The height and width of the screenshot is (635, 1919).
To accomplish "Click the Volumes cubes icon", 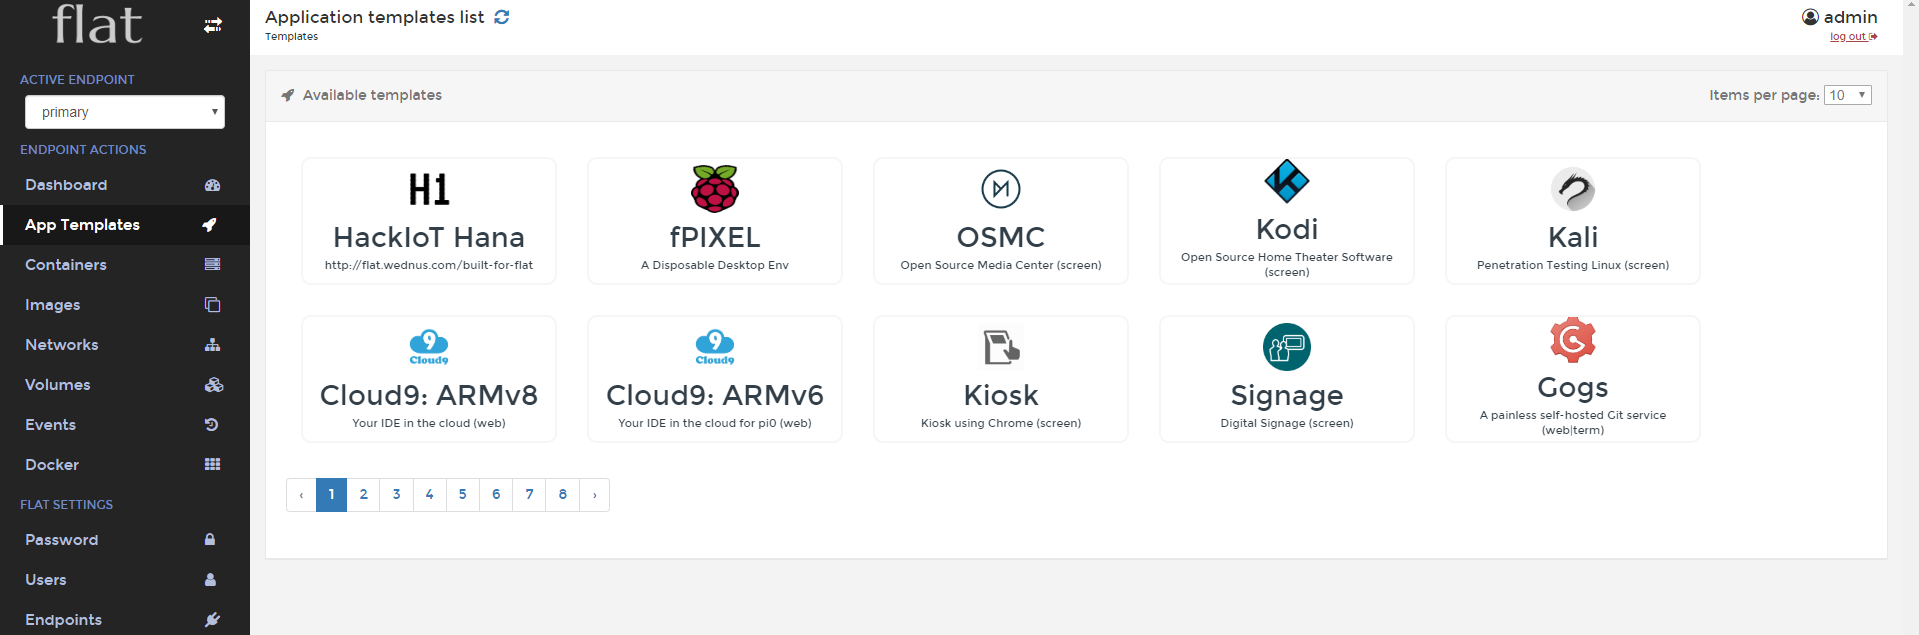I will coord(213,385).
